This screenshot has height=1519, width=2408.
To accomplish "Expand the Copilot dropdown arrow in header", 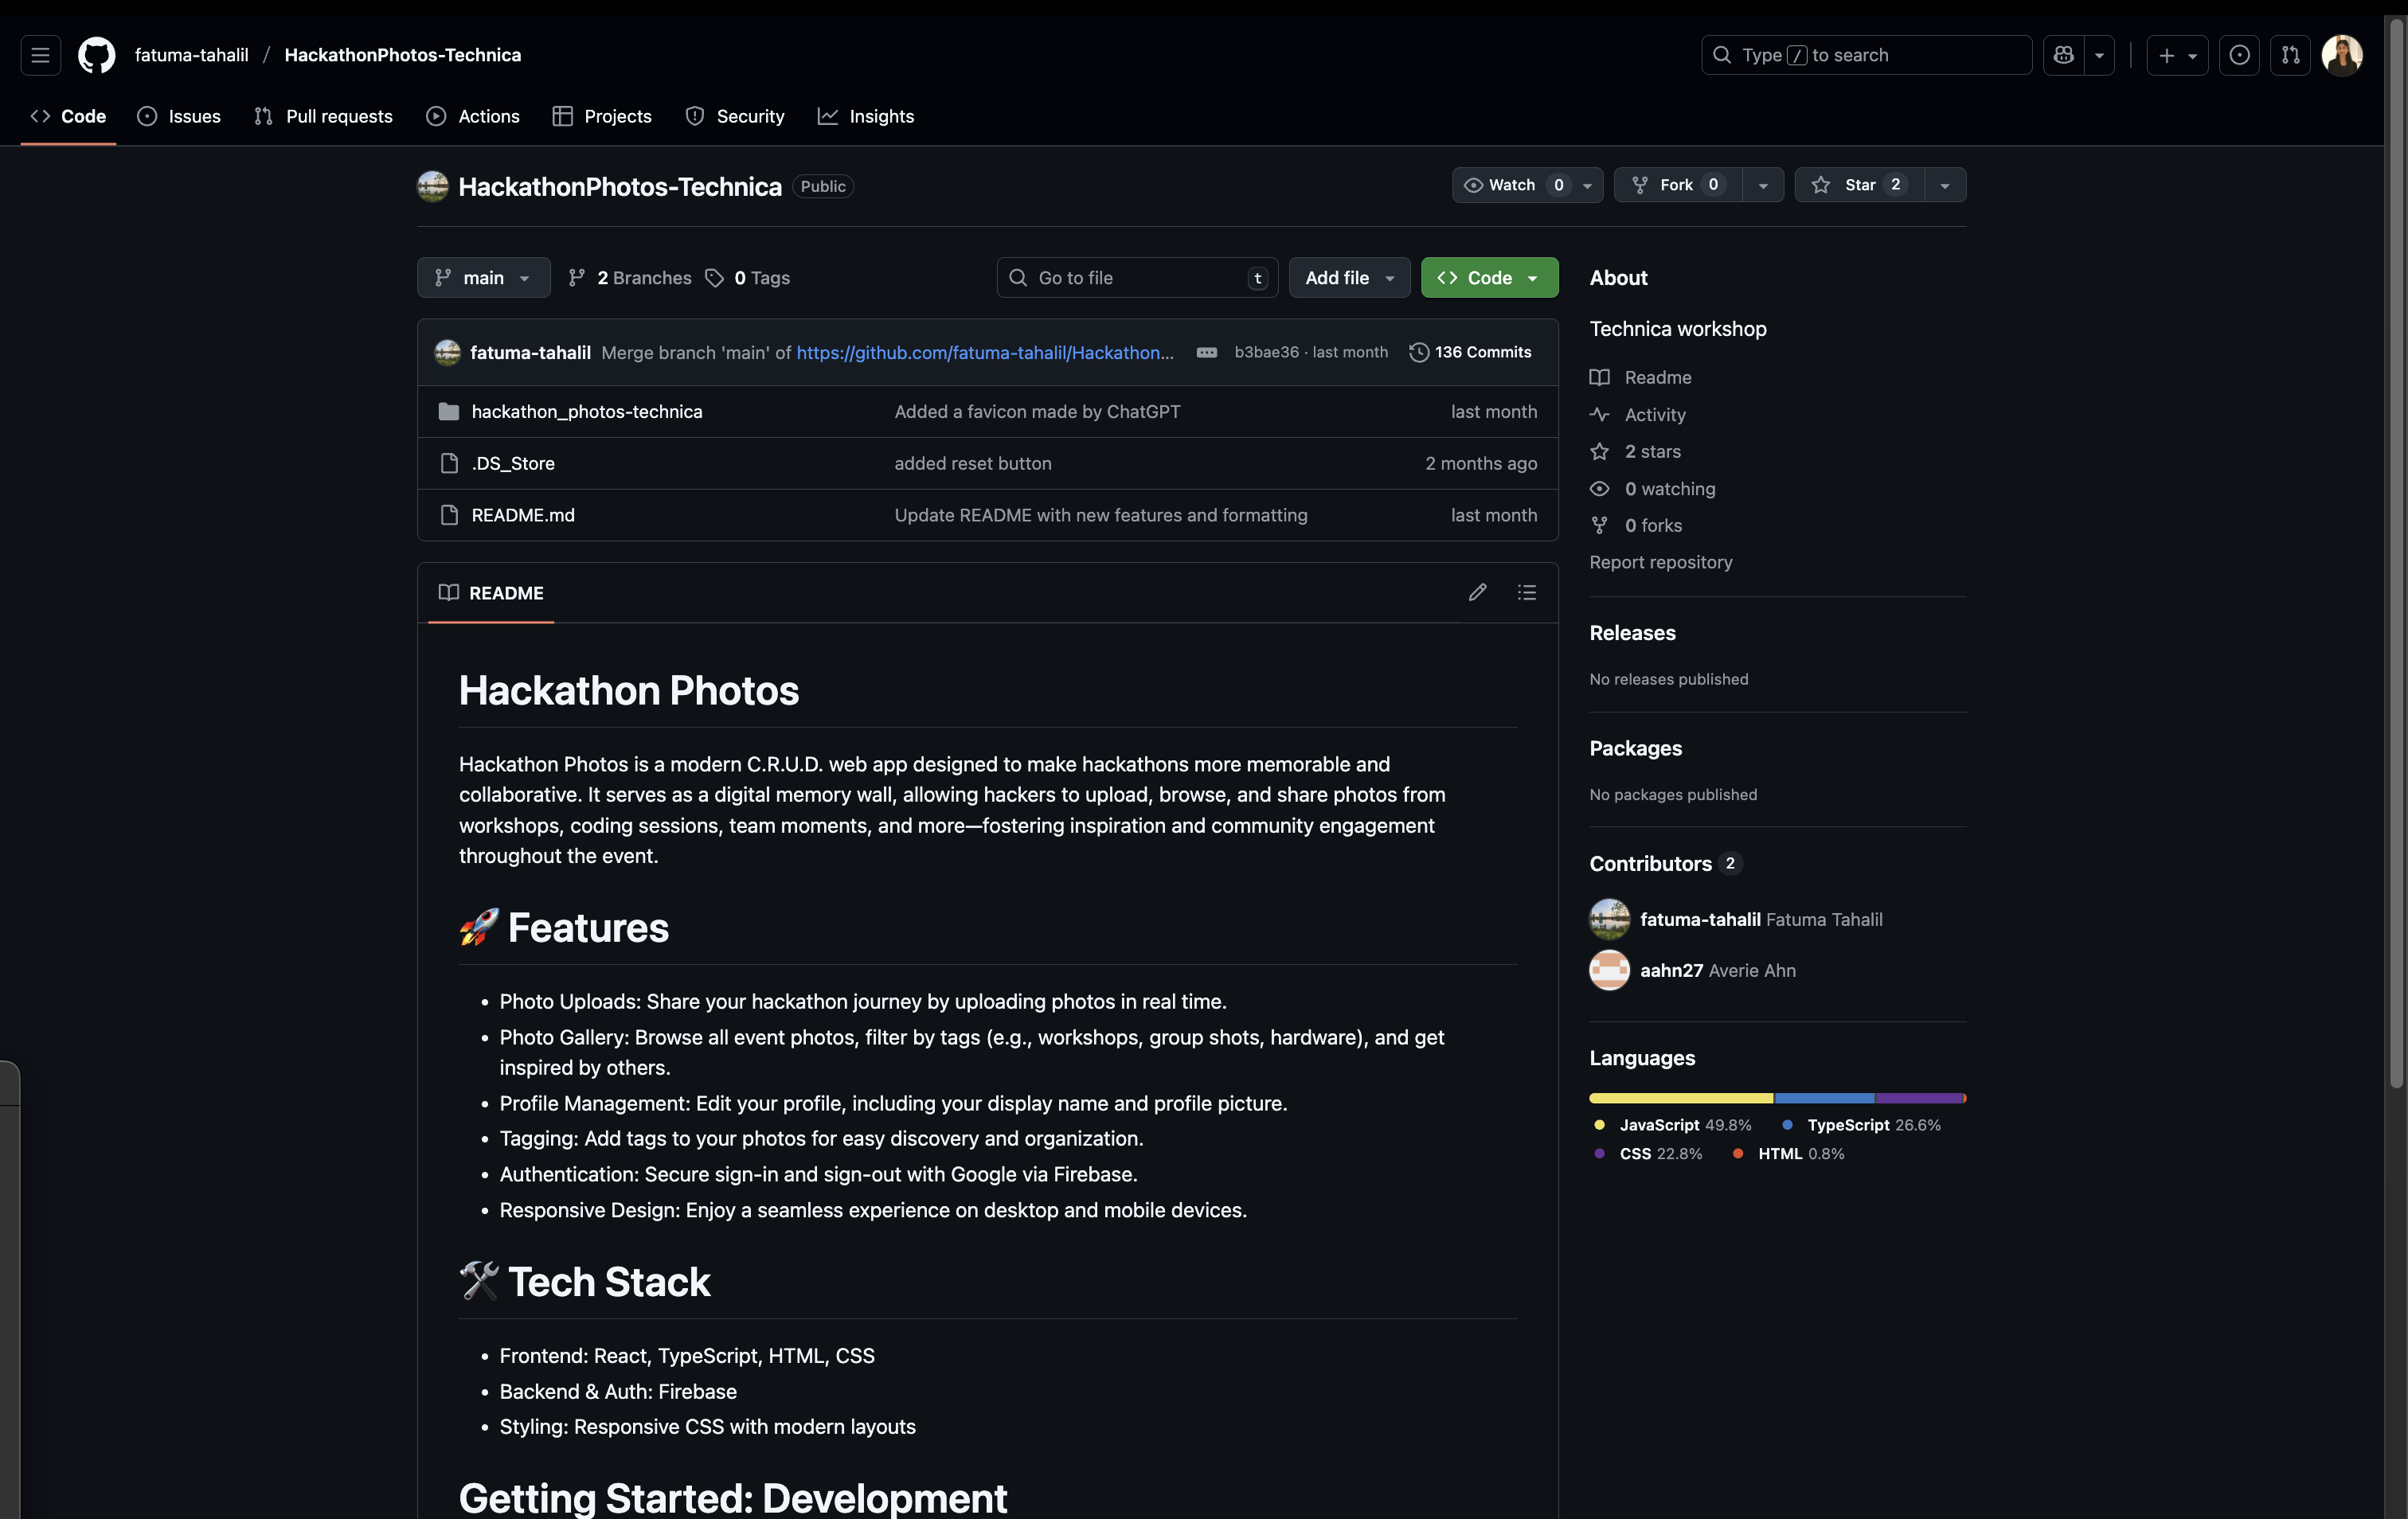I will pos(2099,55).
